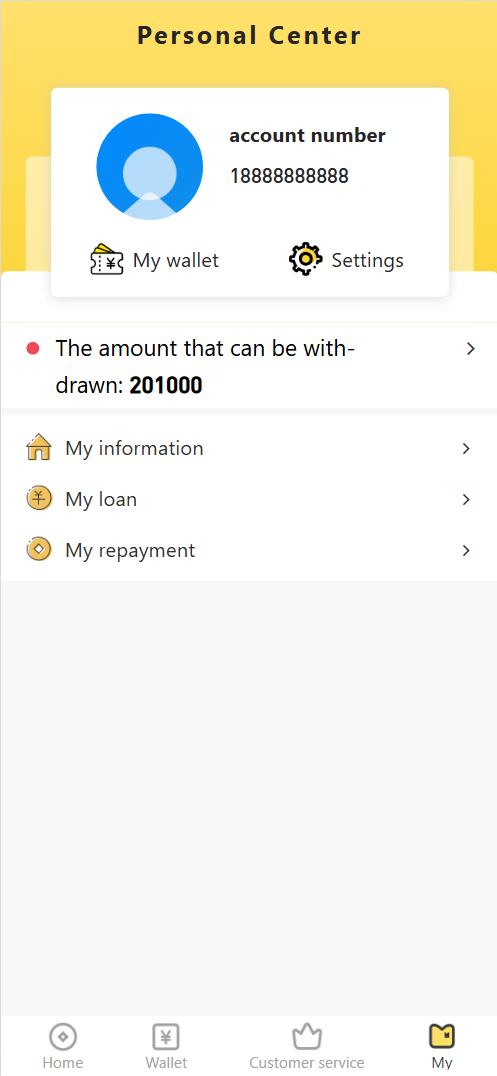Open My loan via its right chevron
The image size is (497, 1076).
(x=466, y=500)
